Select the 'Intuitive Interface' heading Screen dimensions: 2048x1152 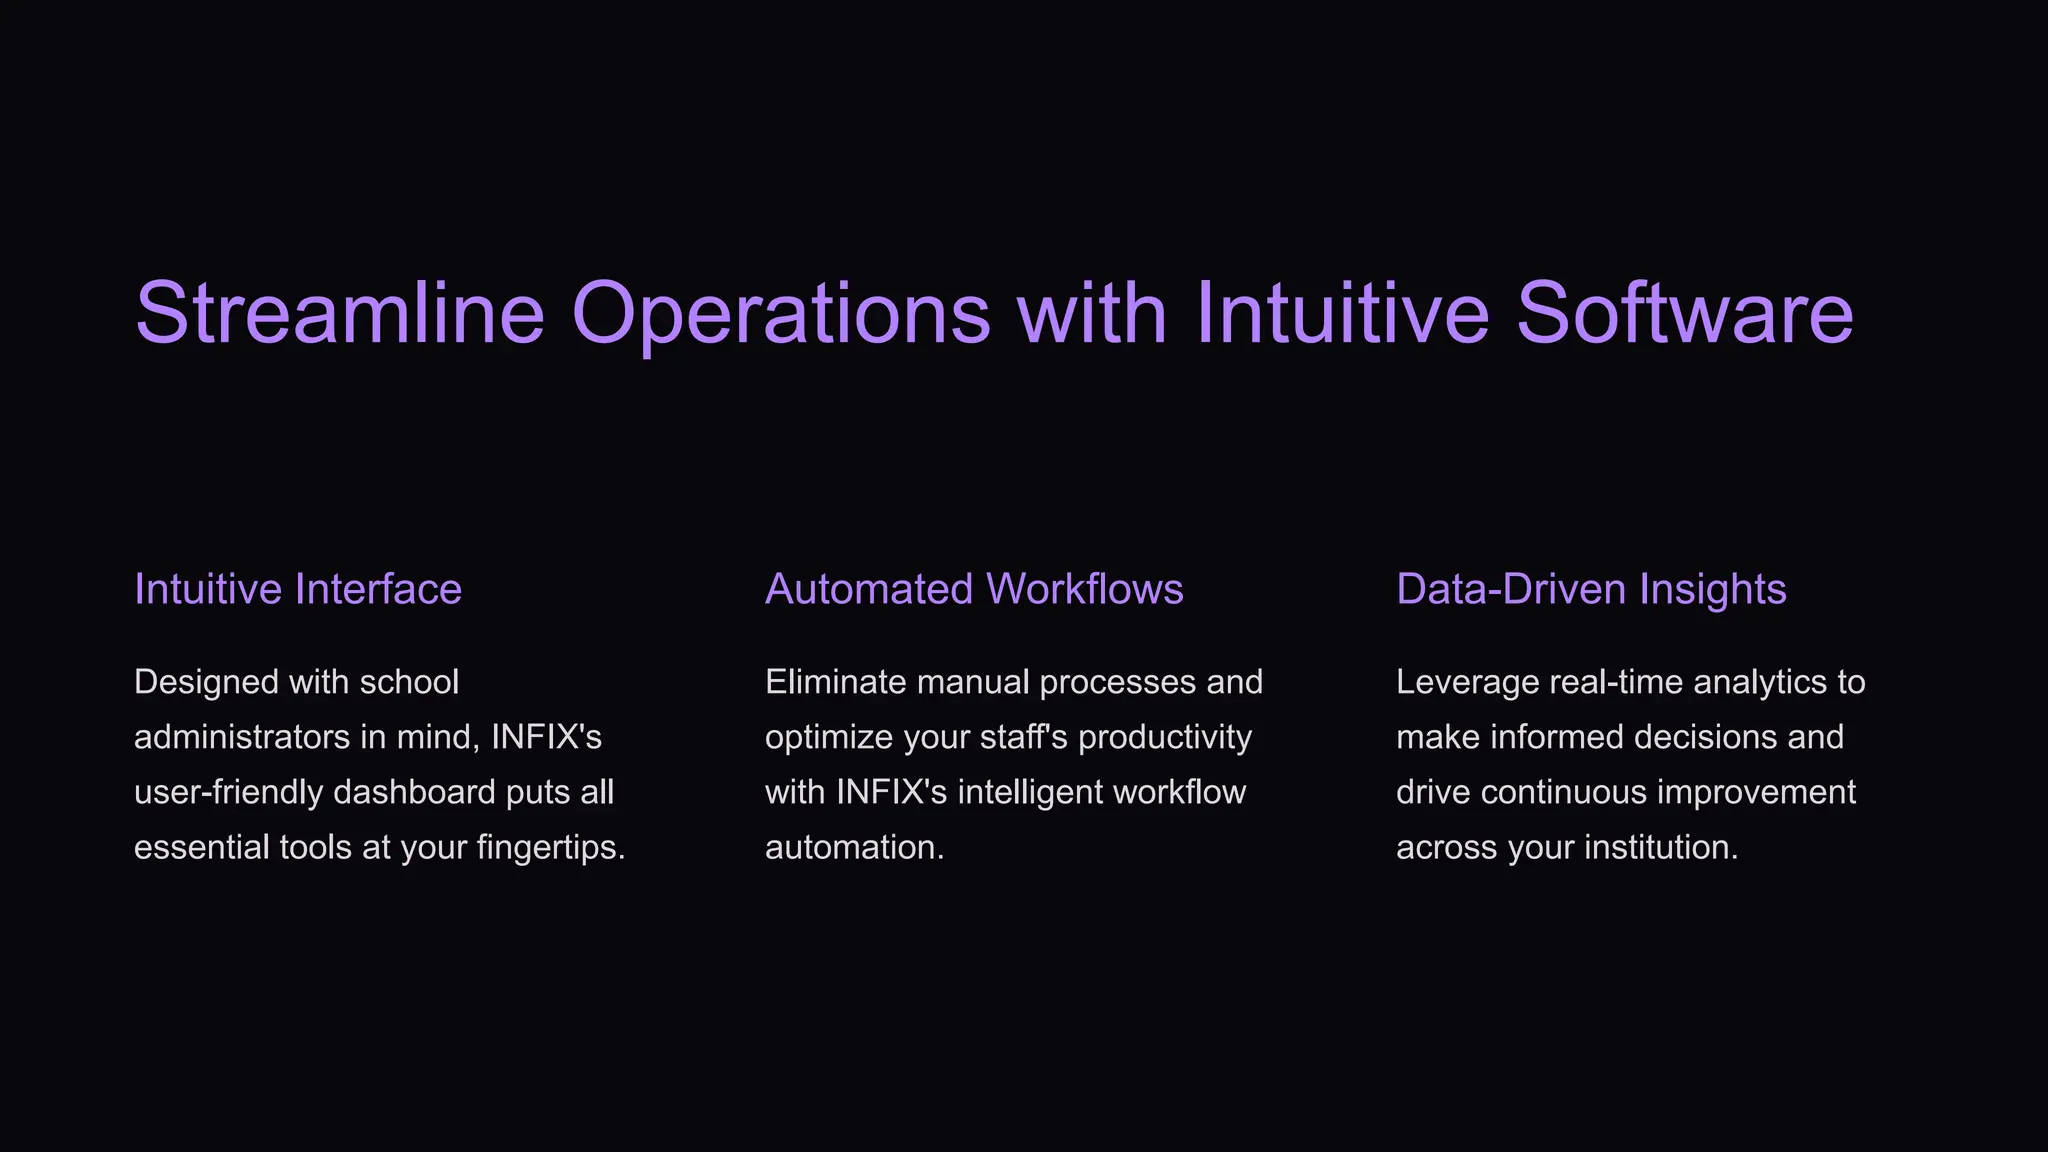(298, 589)
